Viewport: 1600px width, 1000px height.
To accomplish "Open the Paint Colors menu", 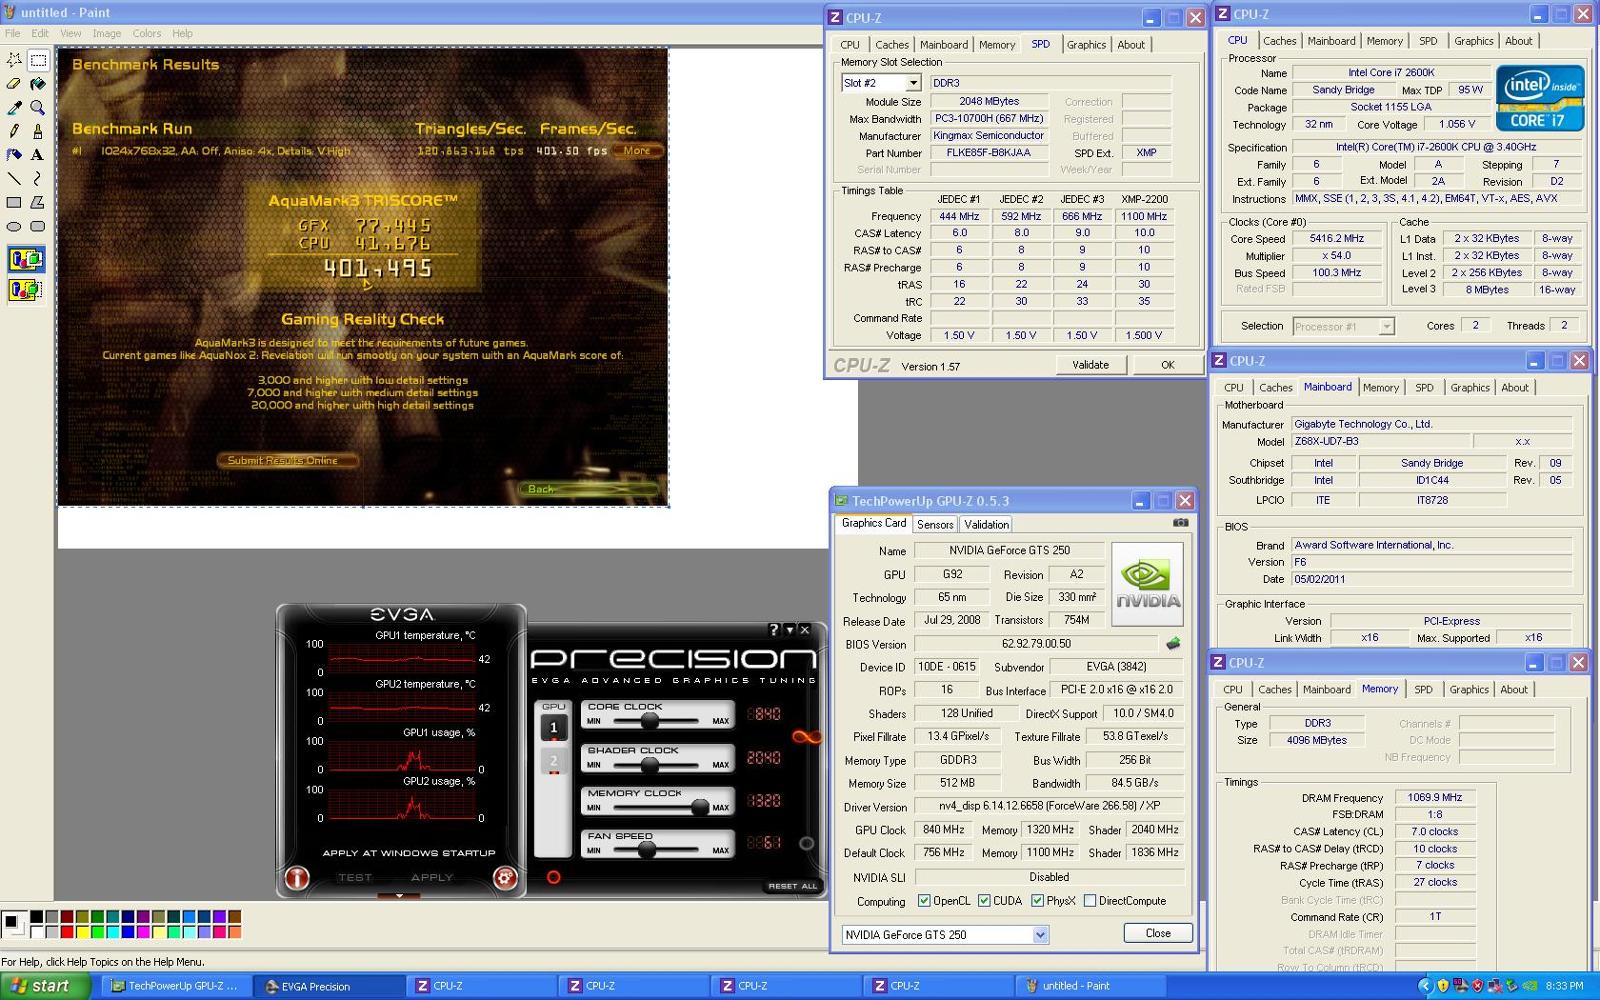I will coord(147,33).
